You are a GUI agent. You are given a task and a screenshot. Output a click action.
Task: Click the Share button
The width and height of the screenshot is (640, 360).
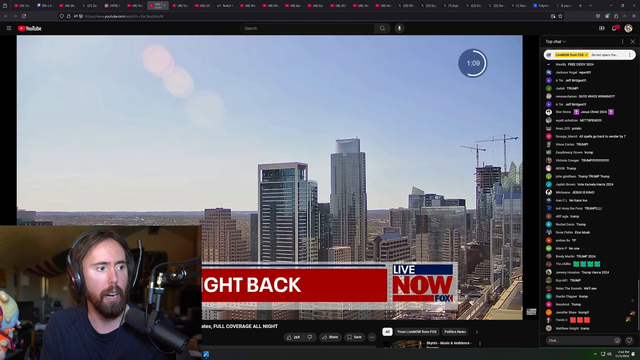(330, 337)
